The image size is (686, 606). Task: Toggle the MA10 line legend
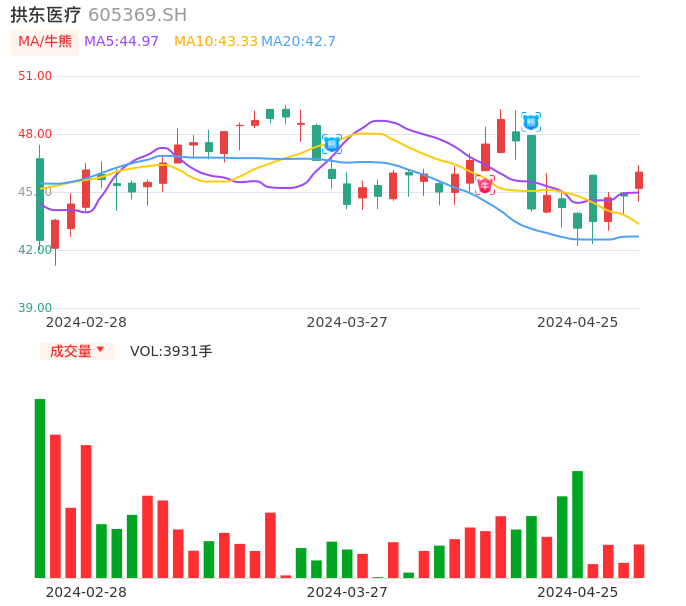(215, 42)
